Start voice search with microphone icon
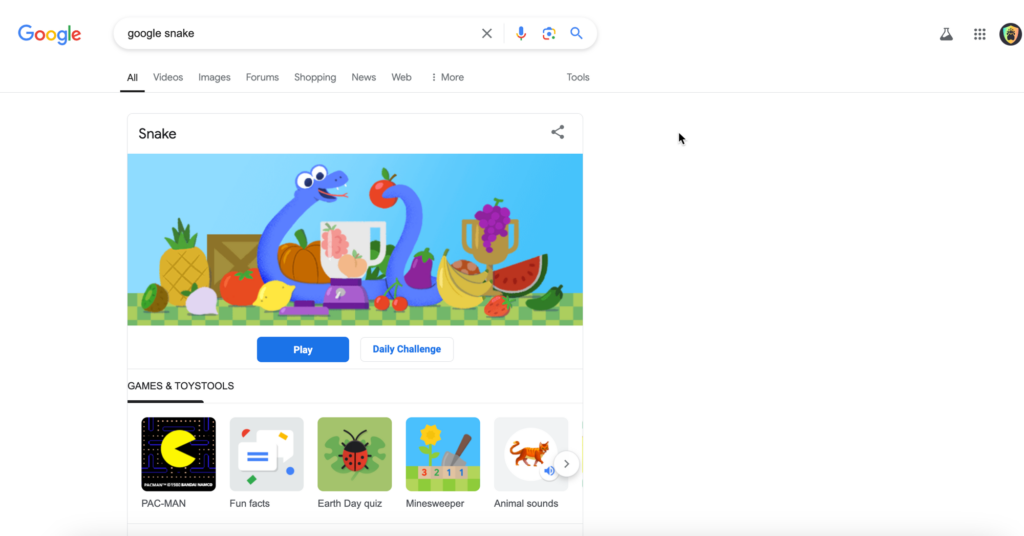 click(520, 33)
